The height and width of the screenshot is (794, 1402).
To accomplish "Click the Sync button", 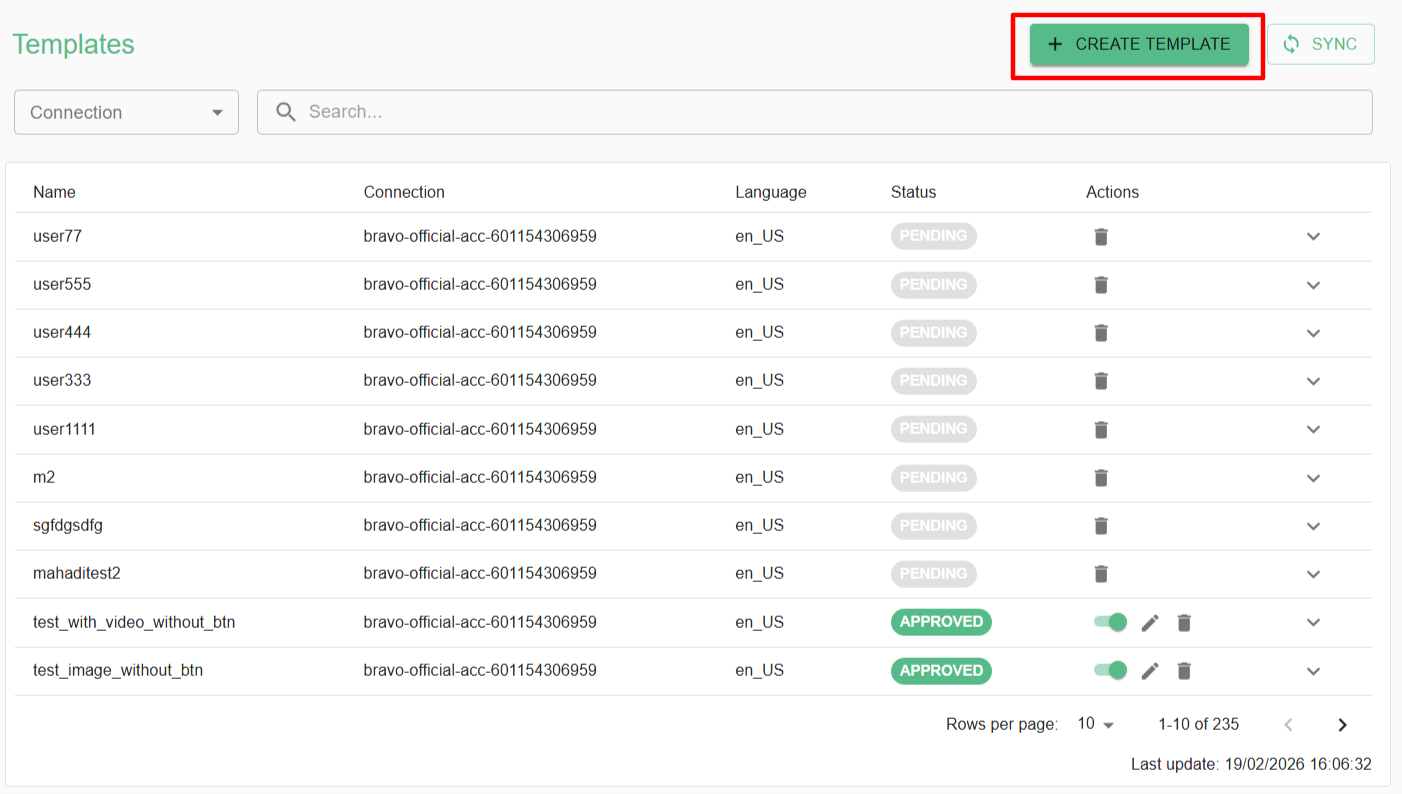I will [x=1320, y=44].
